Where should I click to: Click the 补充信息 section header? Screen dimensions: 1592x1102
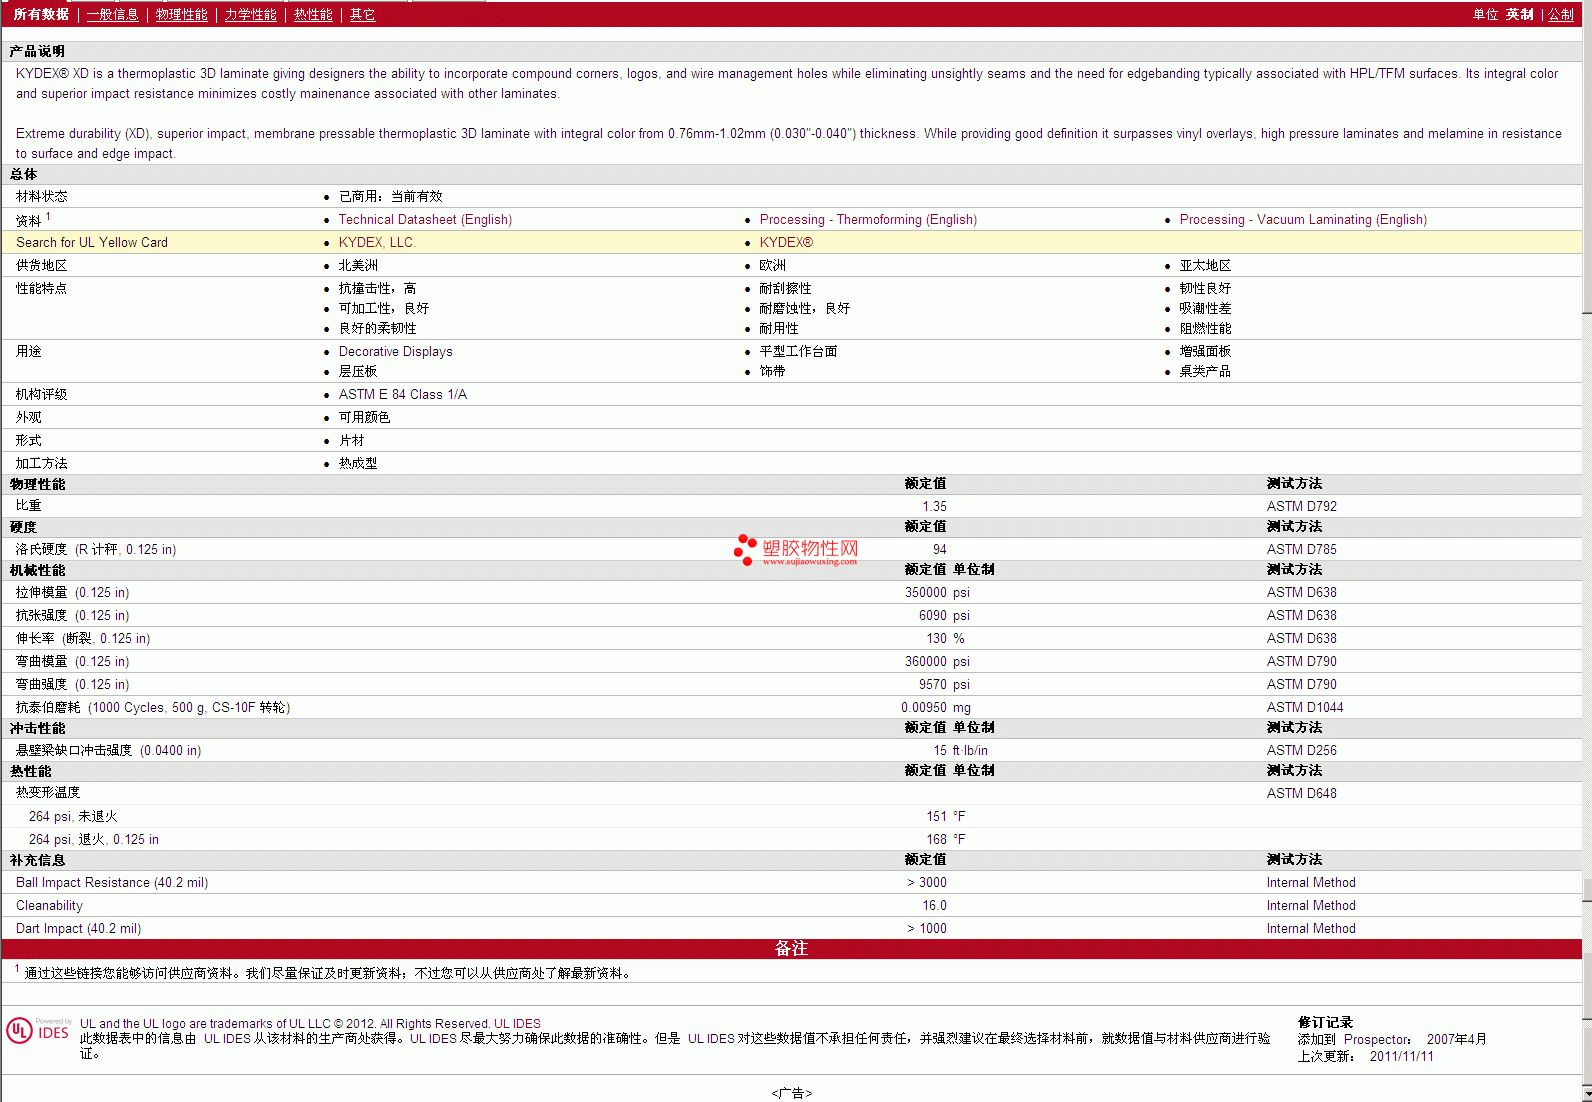(x=37, y=861)
